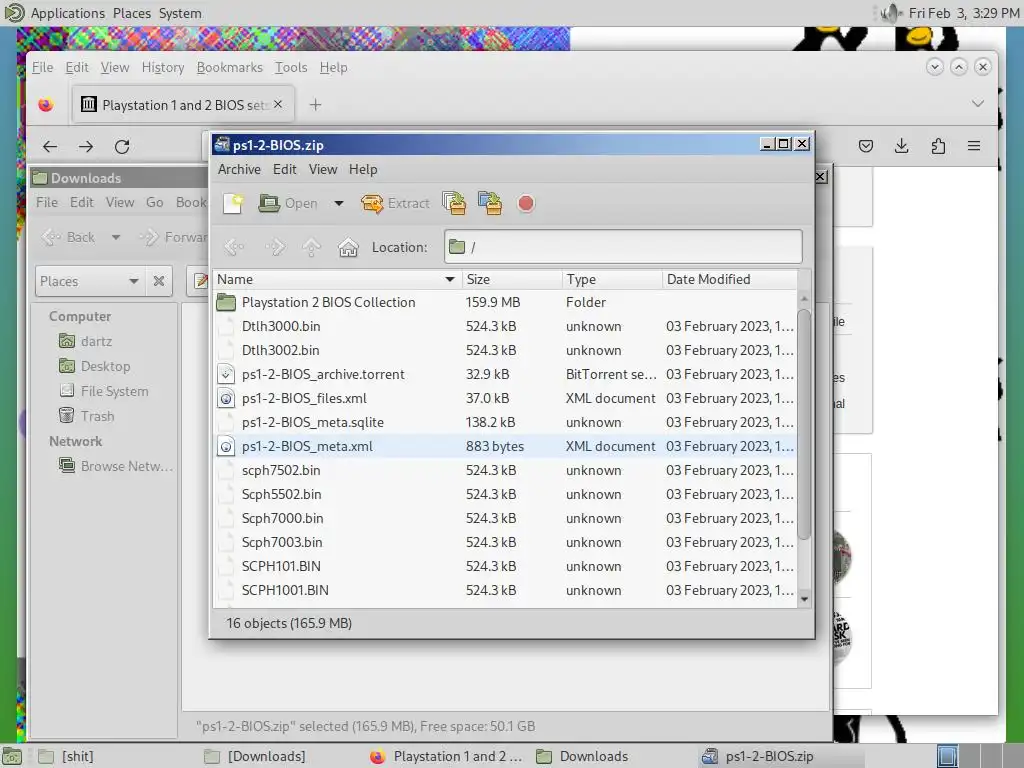Image resolution: width=1024 pixels, height=768 pixels.
Task: Click the Location path input field
Action: (623, 247)
